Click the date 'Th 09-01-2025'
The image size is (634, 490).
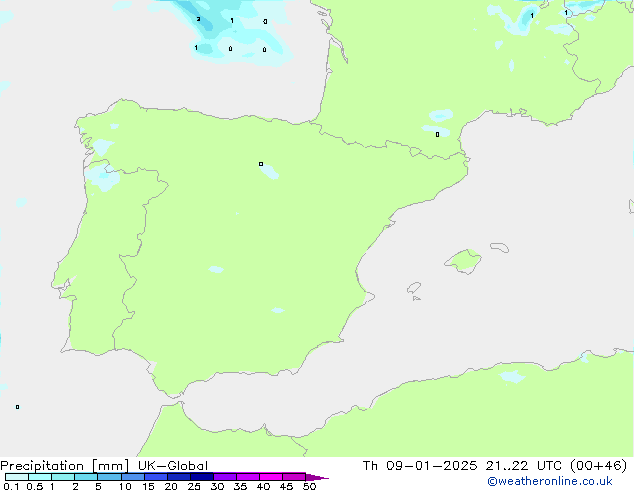pyautogui.click(x=420, y=466)
